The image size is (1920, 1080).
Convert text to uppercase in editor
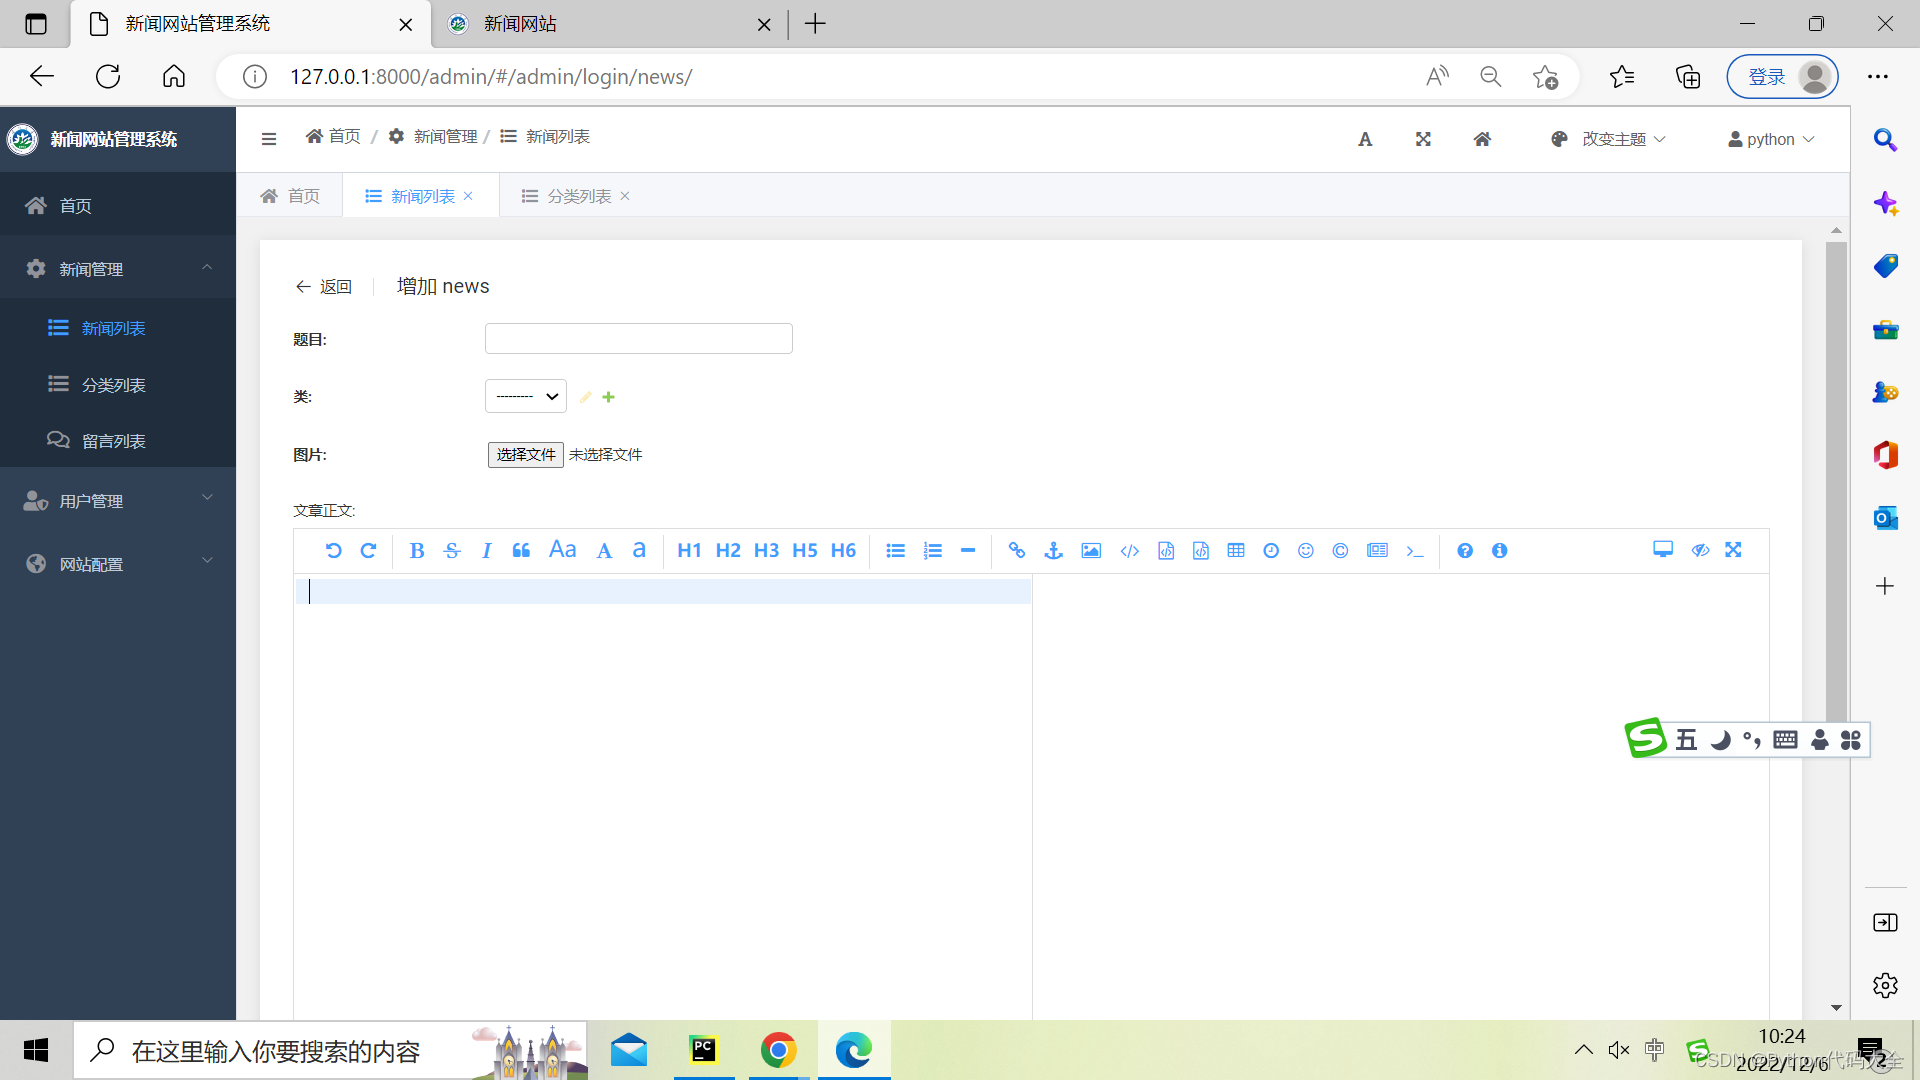coord(604,551)
